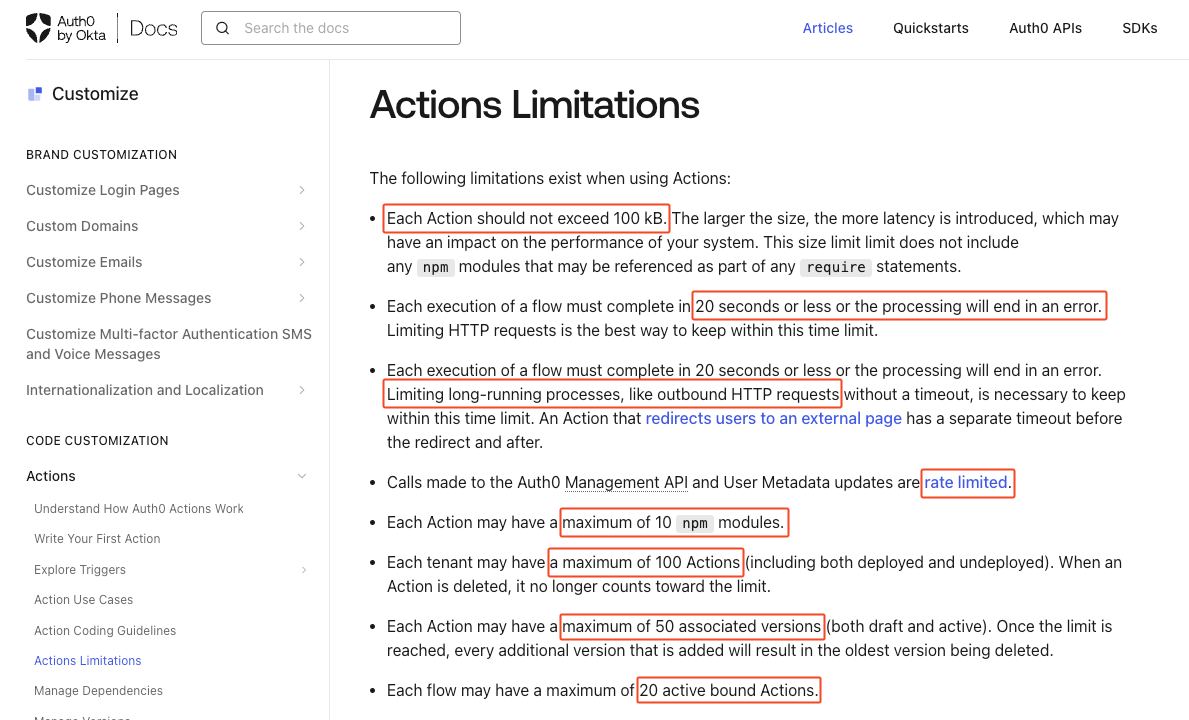
Task: Click 'The following limitations exist' intro sentence
Action: [x=550, y=179]
